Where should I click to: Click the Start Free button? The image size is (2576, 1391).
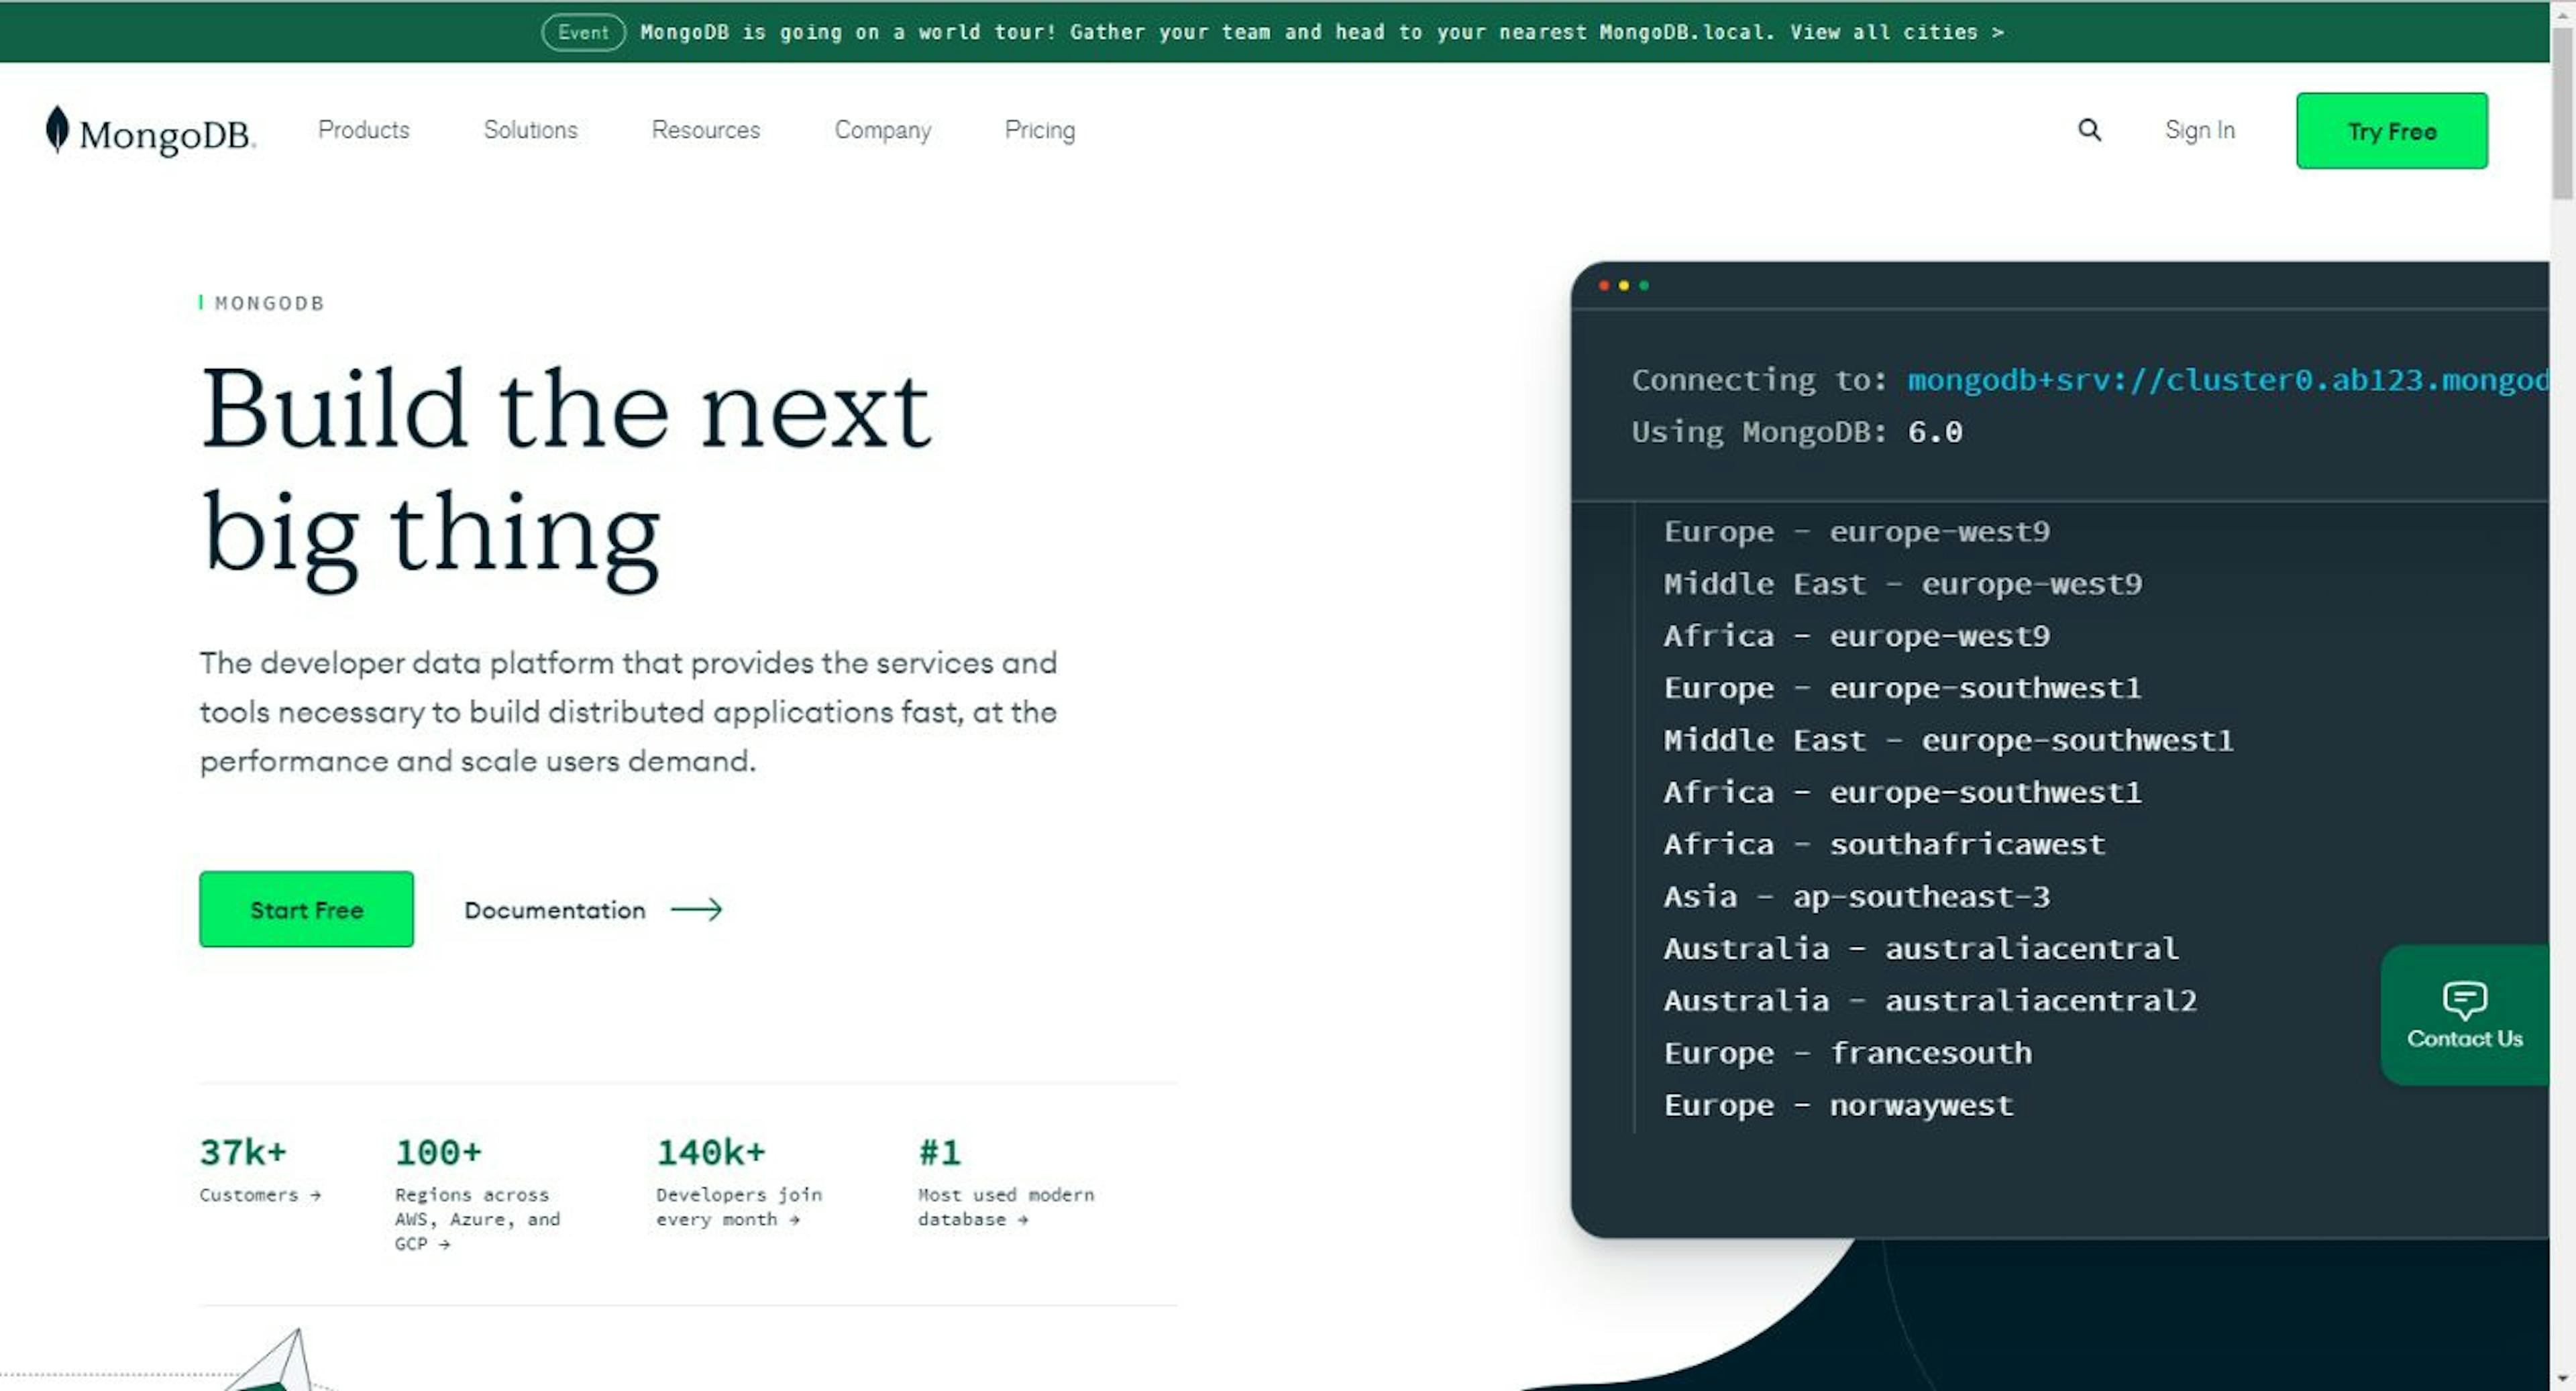(x=306, y=910)
